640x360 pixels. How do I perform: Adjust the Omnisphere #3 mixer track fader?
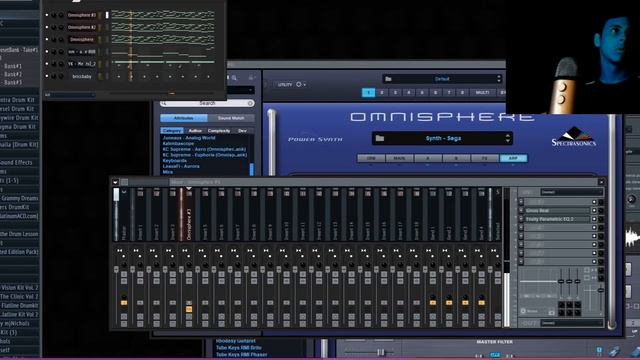tap(181, 269)
